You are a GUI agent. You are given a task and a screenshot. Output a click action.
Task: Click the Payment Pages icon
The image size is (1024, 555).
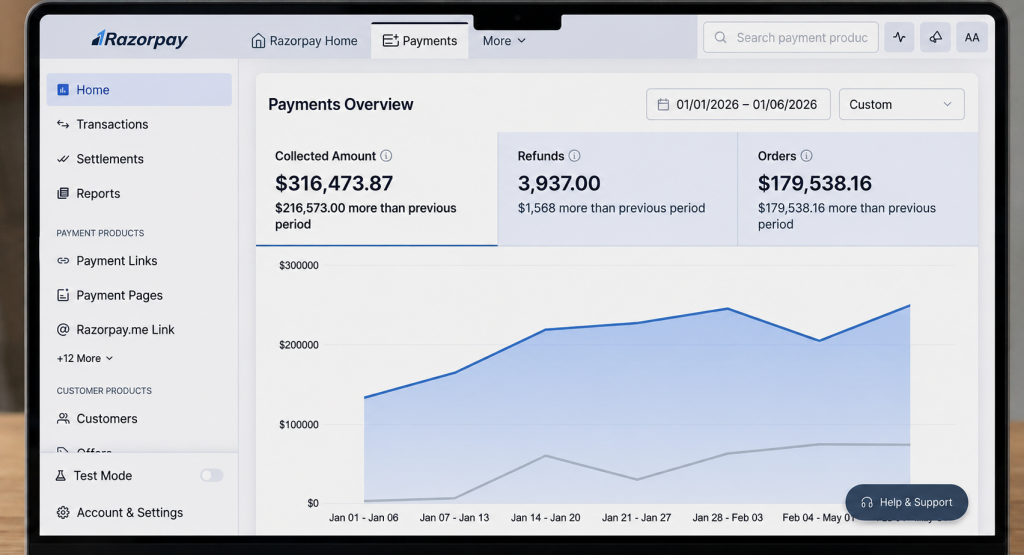[x=63, y=295]
